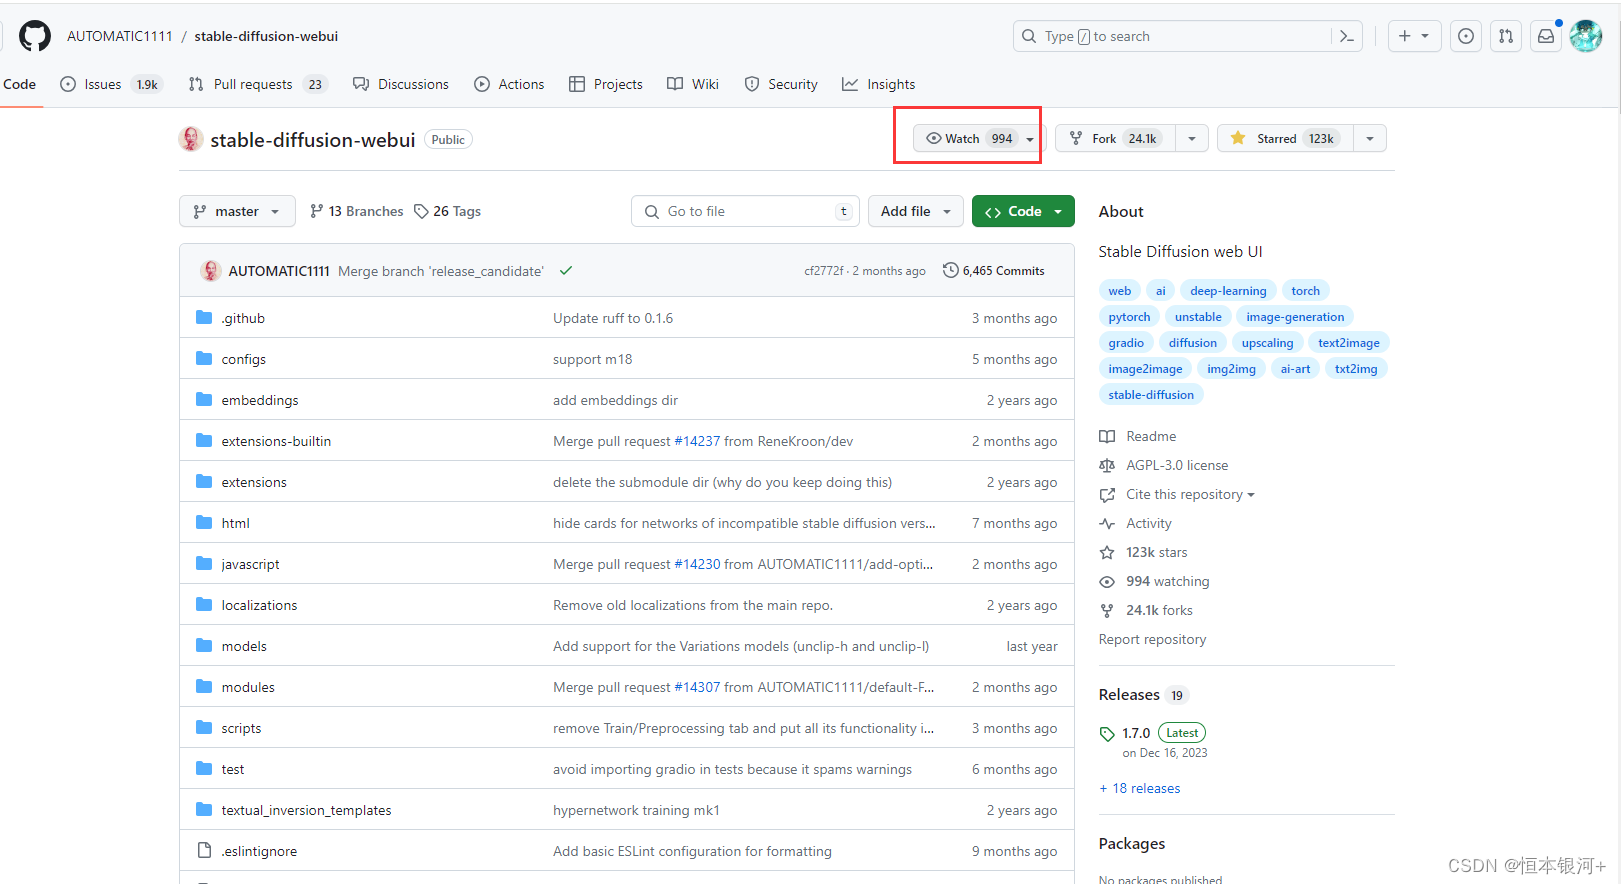Open the Add file dropdown
The image size is (1621, 884).
pos(916,211)
